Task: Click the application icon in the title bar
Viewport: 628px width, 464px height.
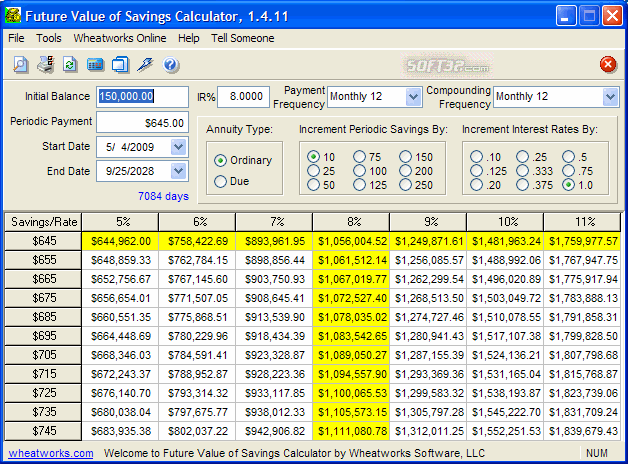Action: (x=12, y=16)
